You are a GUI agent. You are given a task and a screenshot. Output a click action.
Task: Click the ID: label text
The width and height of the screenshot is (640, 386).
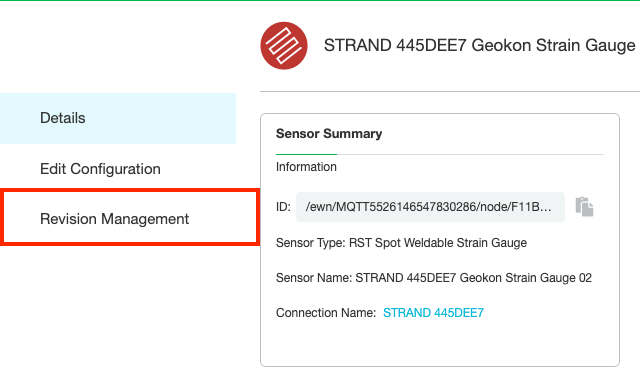click(283, 207)
